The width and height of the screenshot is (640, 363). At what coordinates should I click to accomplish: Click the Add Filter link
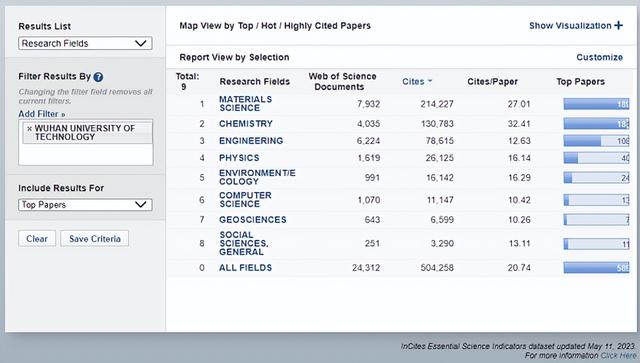(x=42, y=114)
